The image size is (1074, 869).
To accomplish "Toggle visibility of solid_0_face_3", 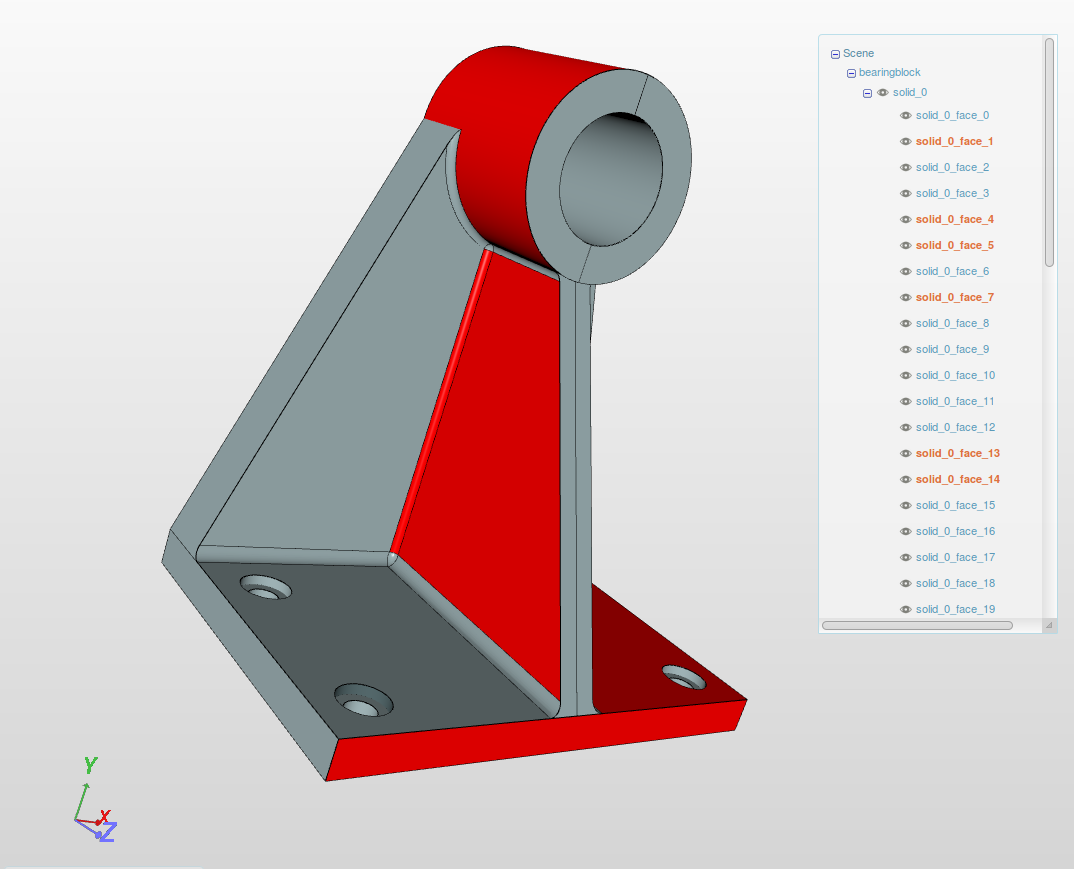I will point(906,194).
